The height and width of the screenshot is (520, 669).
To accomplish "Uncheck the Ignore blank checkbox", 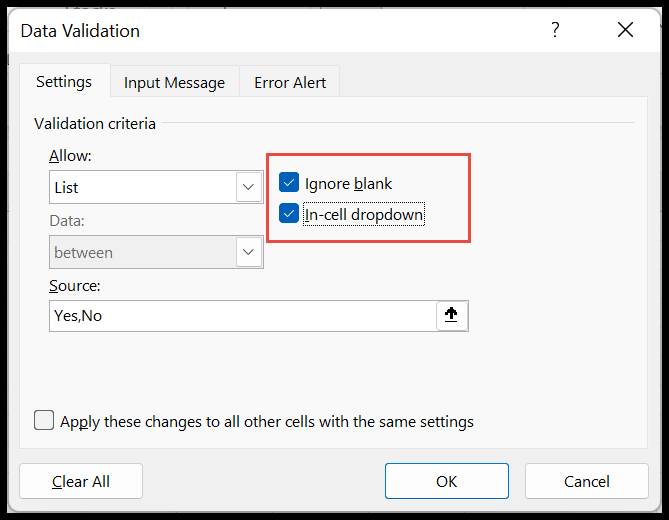I will (x=289, y=183).
